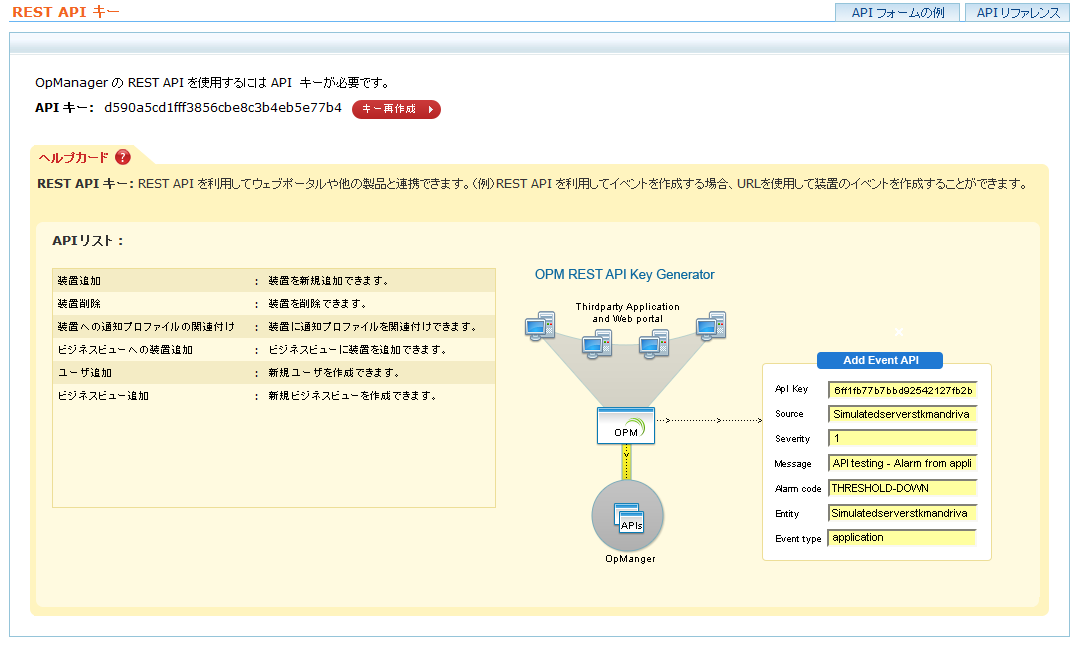The width and height of the screenshot is (1081, 650).
Task: Select the 装置追加 row in API list
Action: point(274,281)
